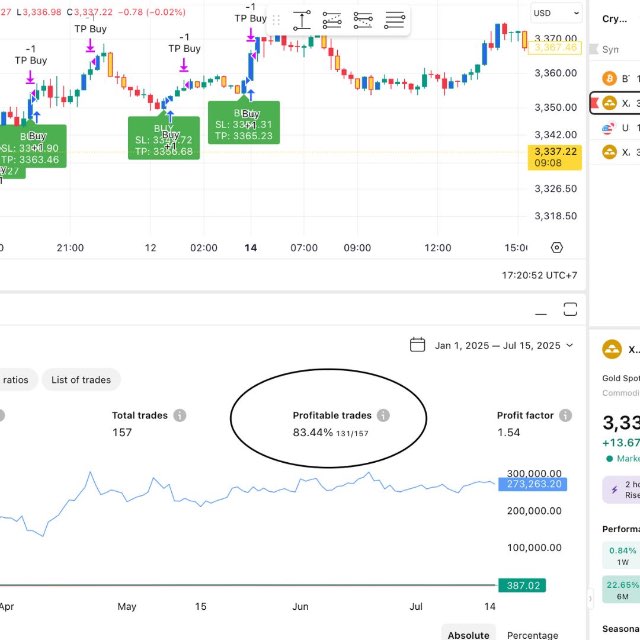Click the magenta 'TP Buy' arrow marker above the 14 label
This screenshot has width=640, height=640.
(251, 36)
